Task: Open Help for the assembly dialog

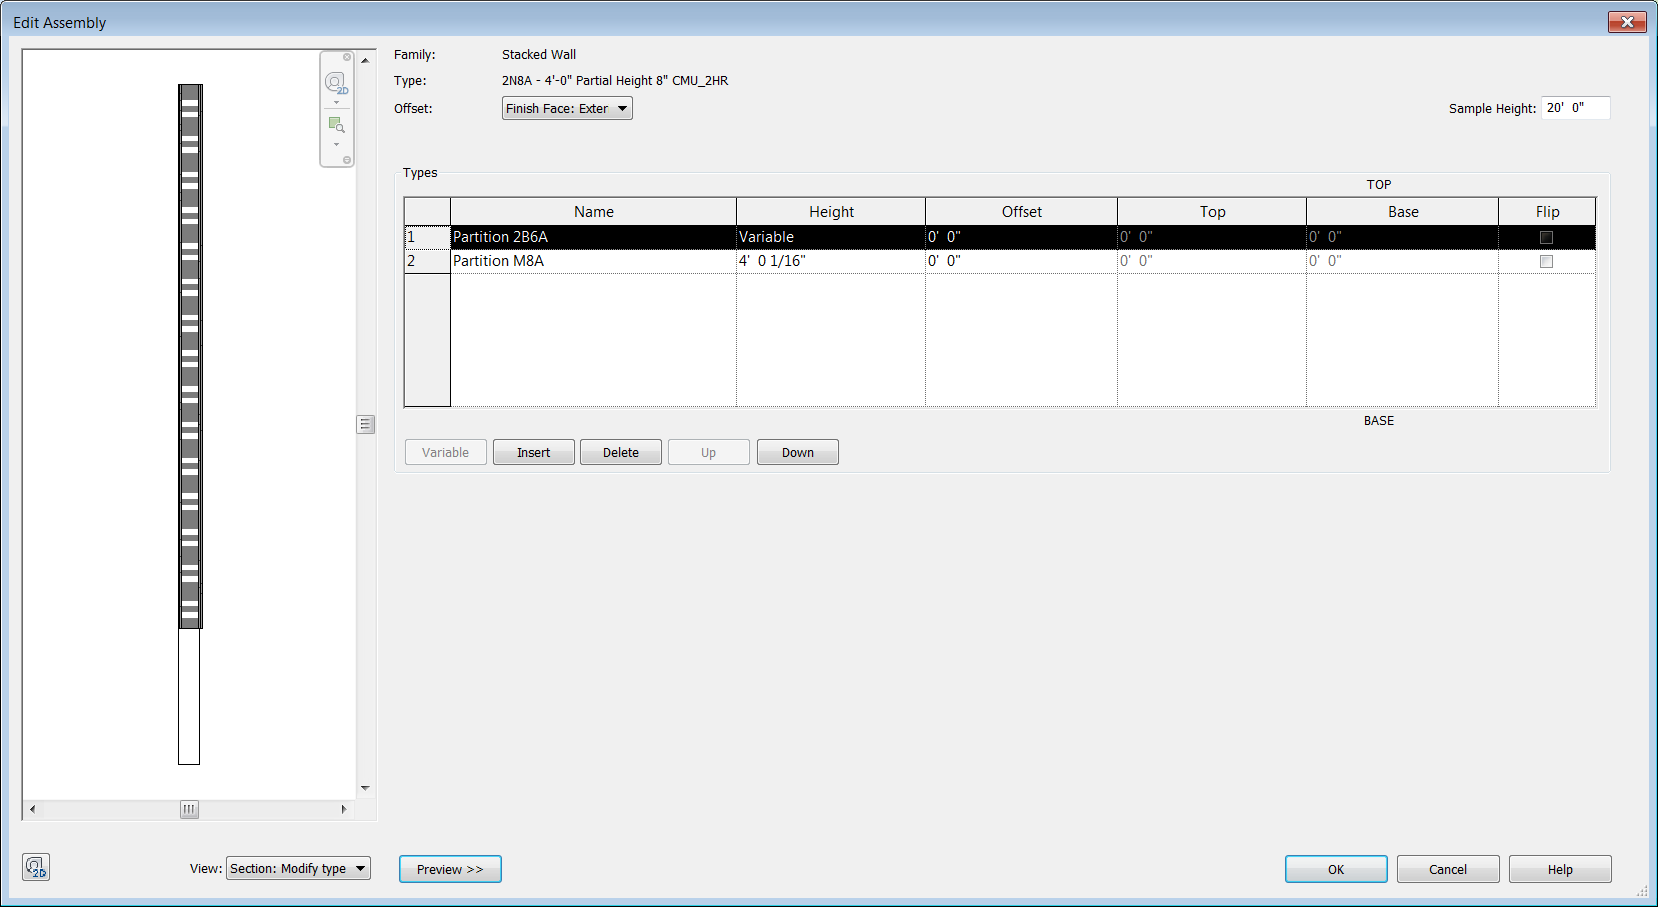Action: (x=1560, y=869)
